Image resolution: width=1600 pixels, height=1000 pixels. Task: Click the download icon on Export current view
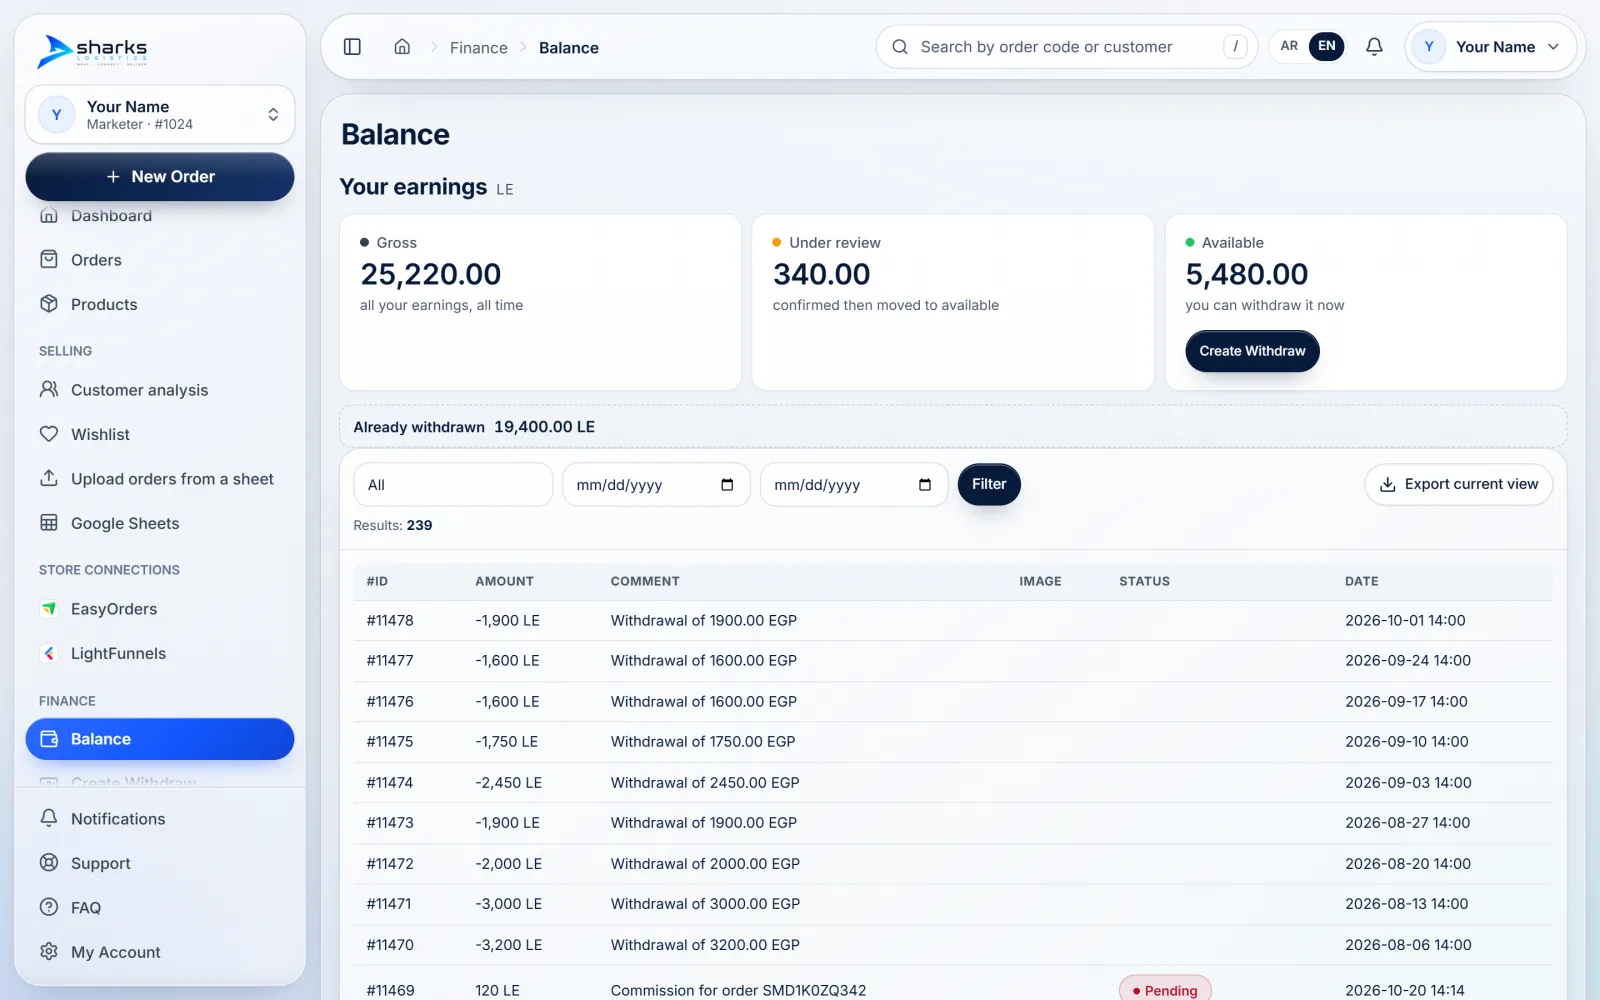(x=1388, y=485)
